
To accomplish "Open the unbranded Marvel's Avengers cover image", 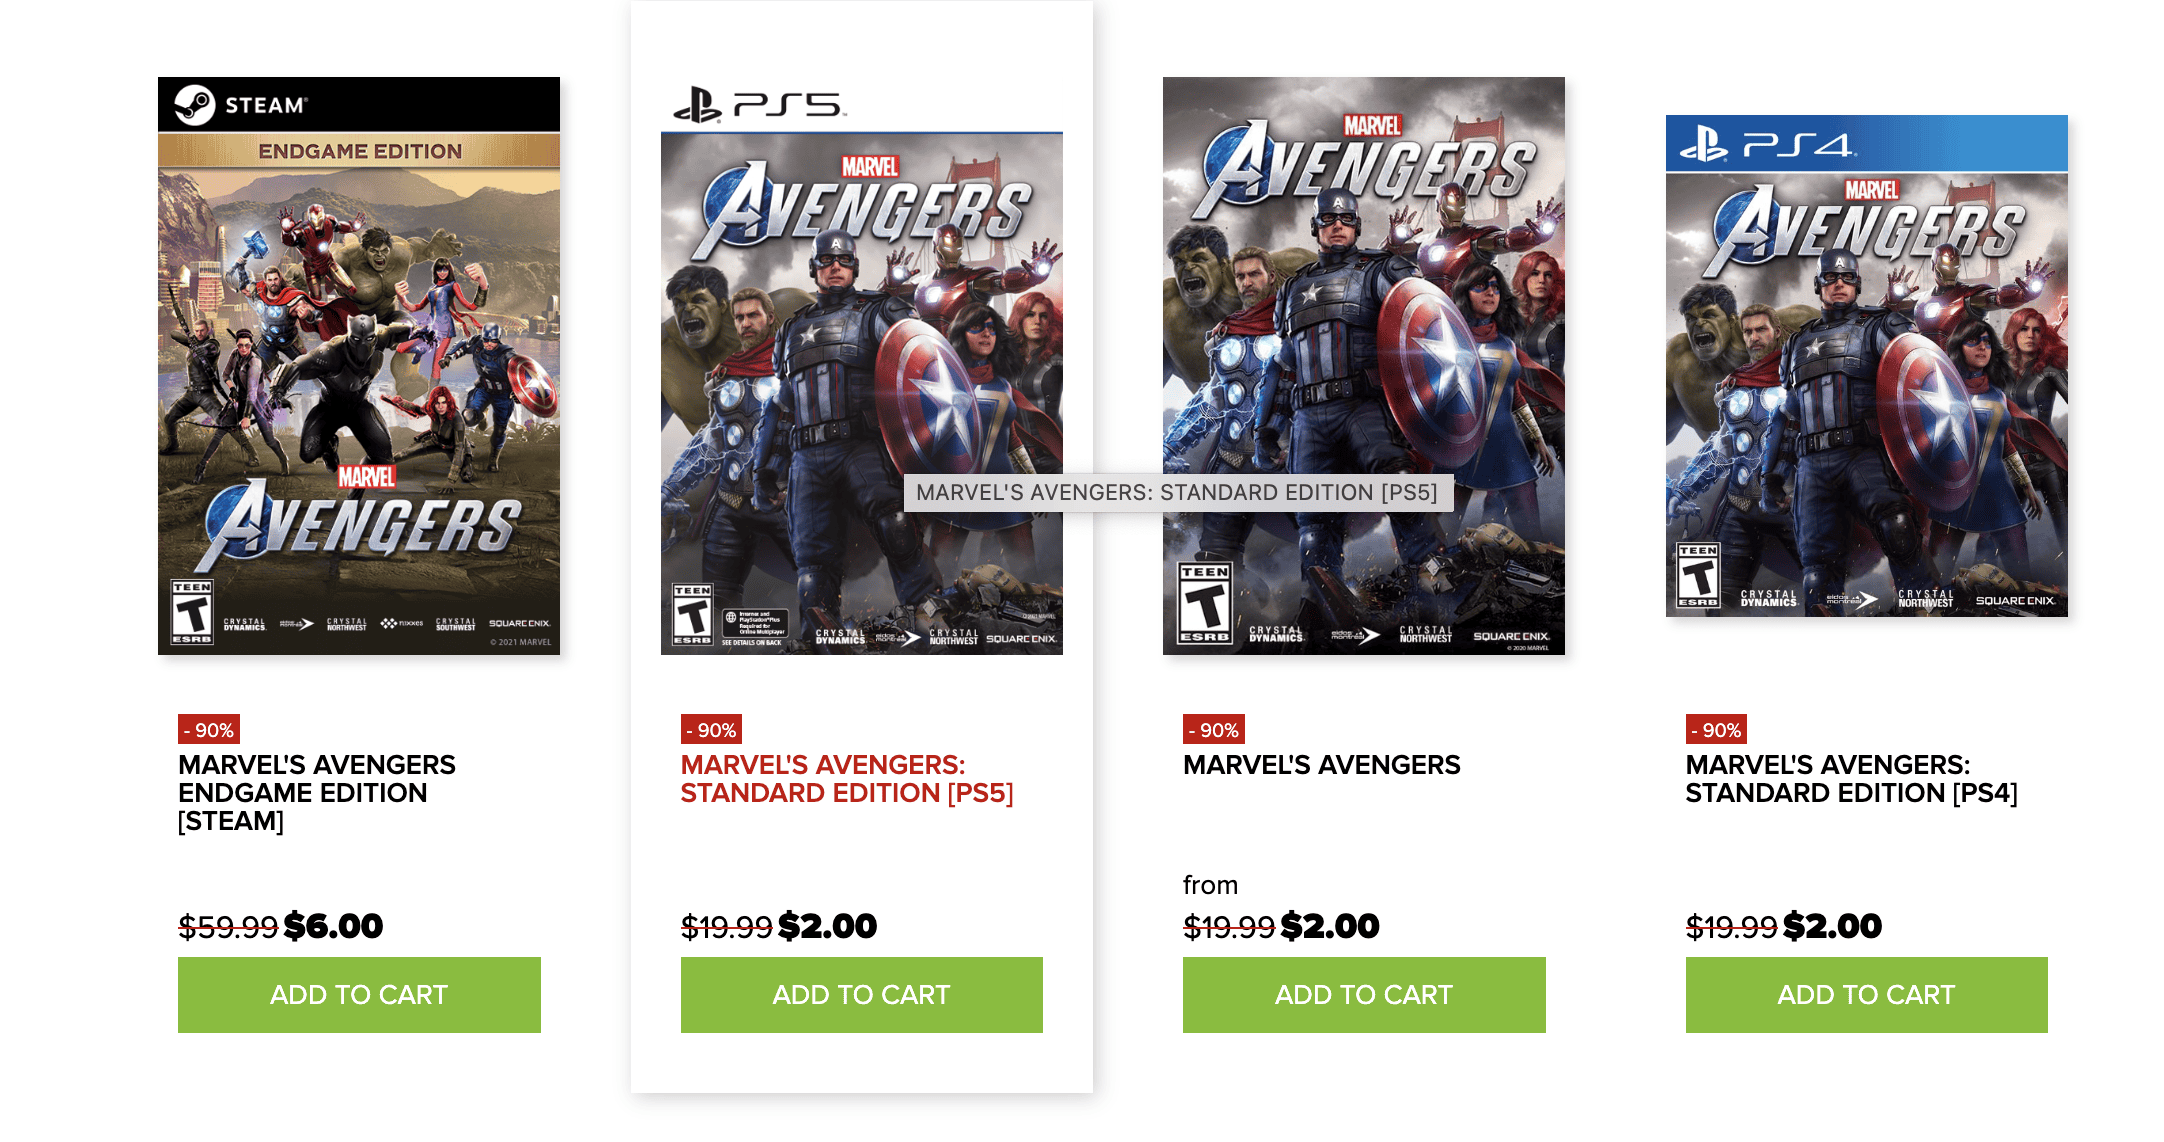I will tap(1364, 366).
